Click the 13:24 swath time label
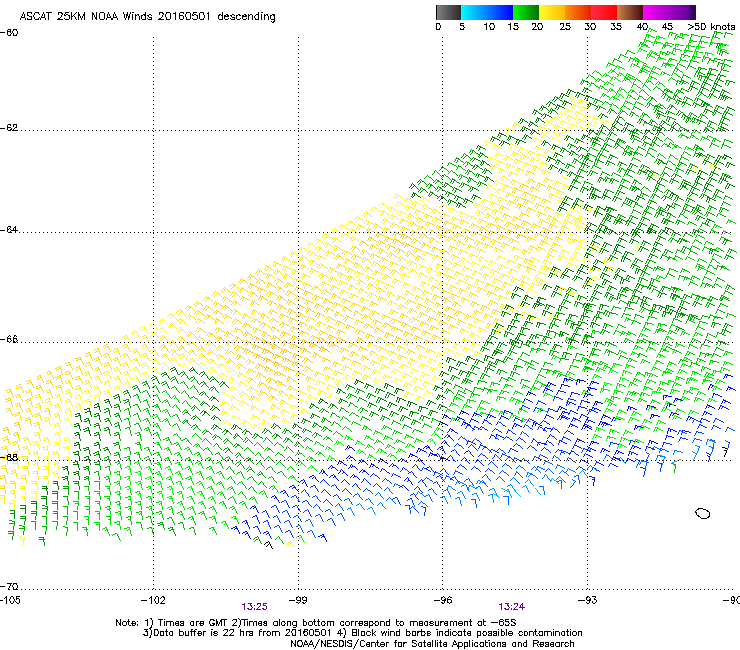This screenshot has width=740, height=650. point(512,607)
